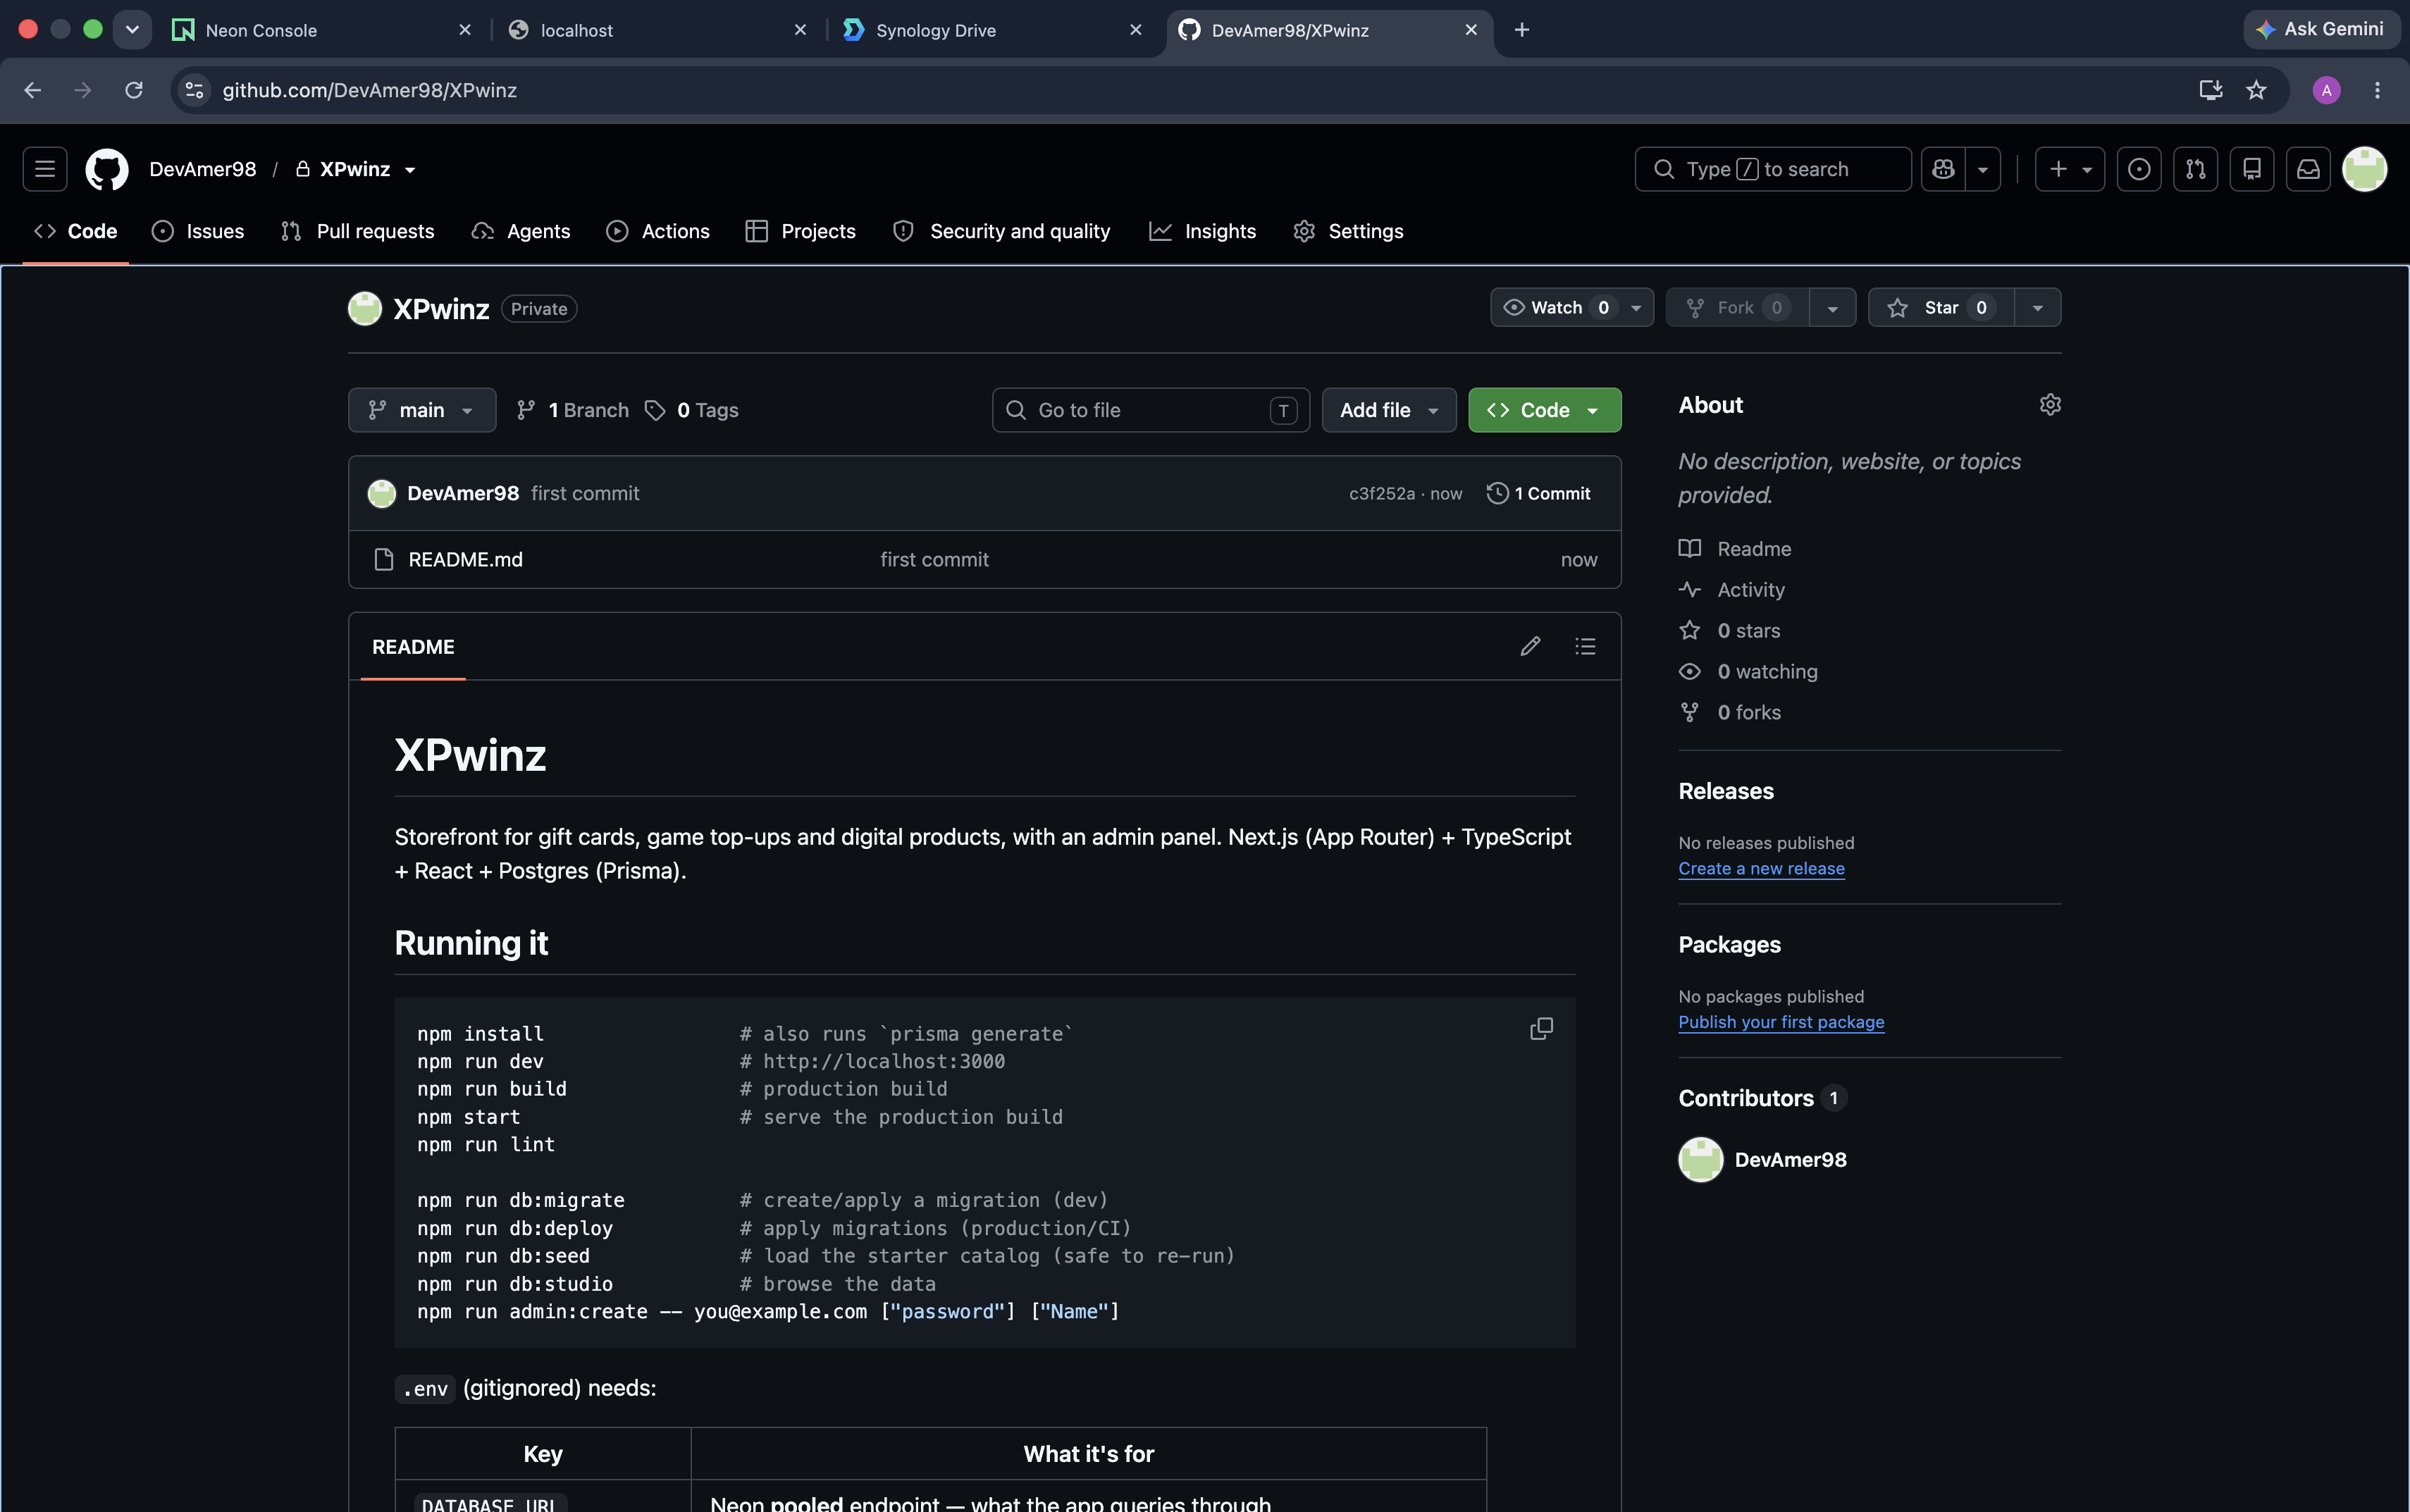Open the 1 Branch link
This screenshot has width=2410, height=1512.
pyautogui.click(x=573, y=410)
